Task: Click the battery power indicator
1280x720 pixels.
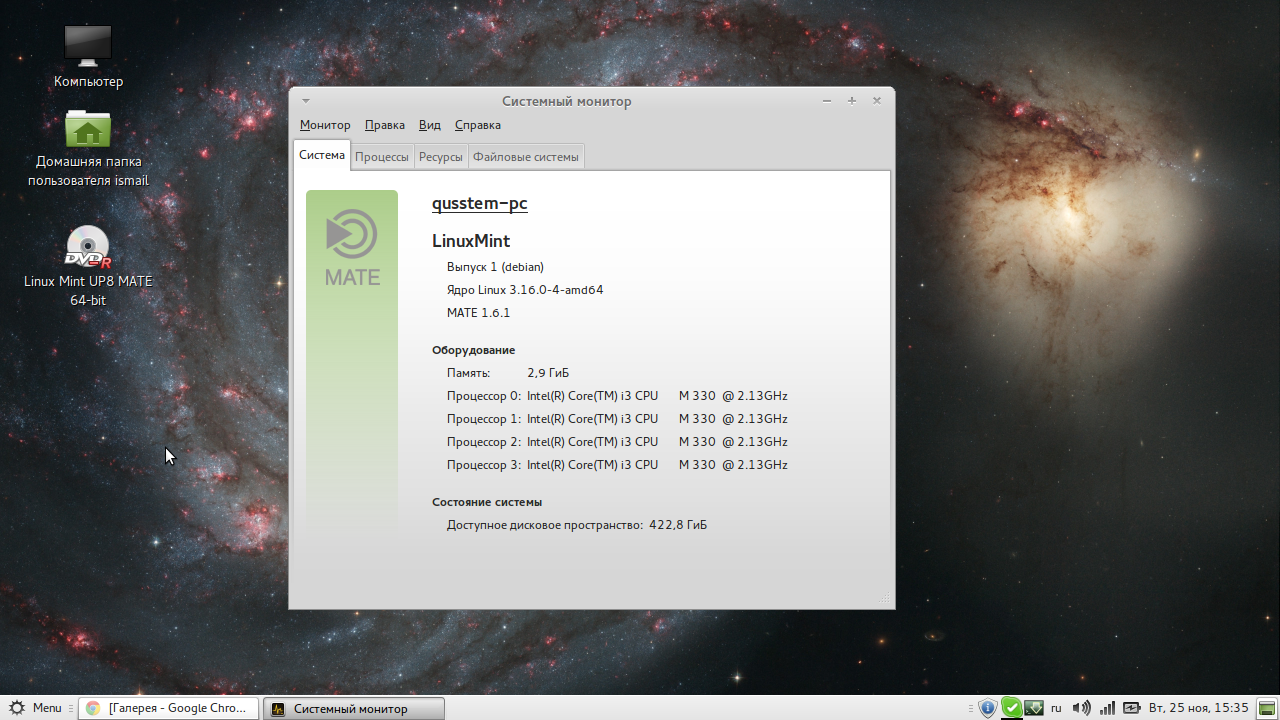Action: pos(1132,708)
